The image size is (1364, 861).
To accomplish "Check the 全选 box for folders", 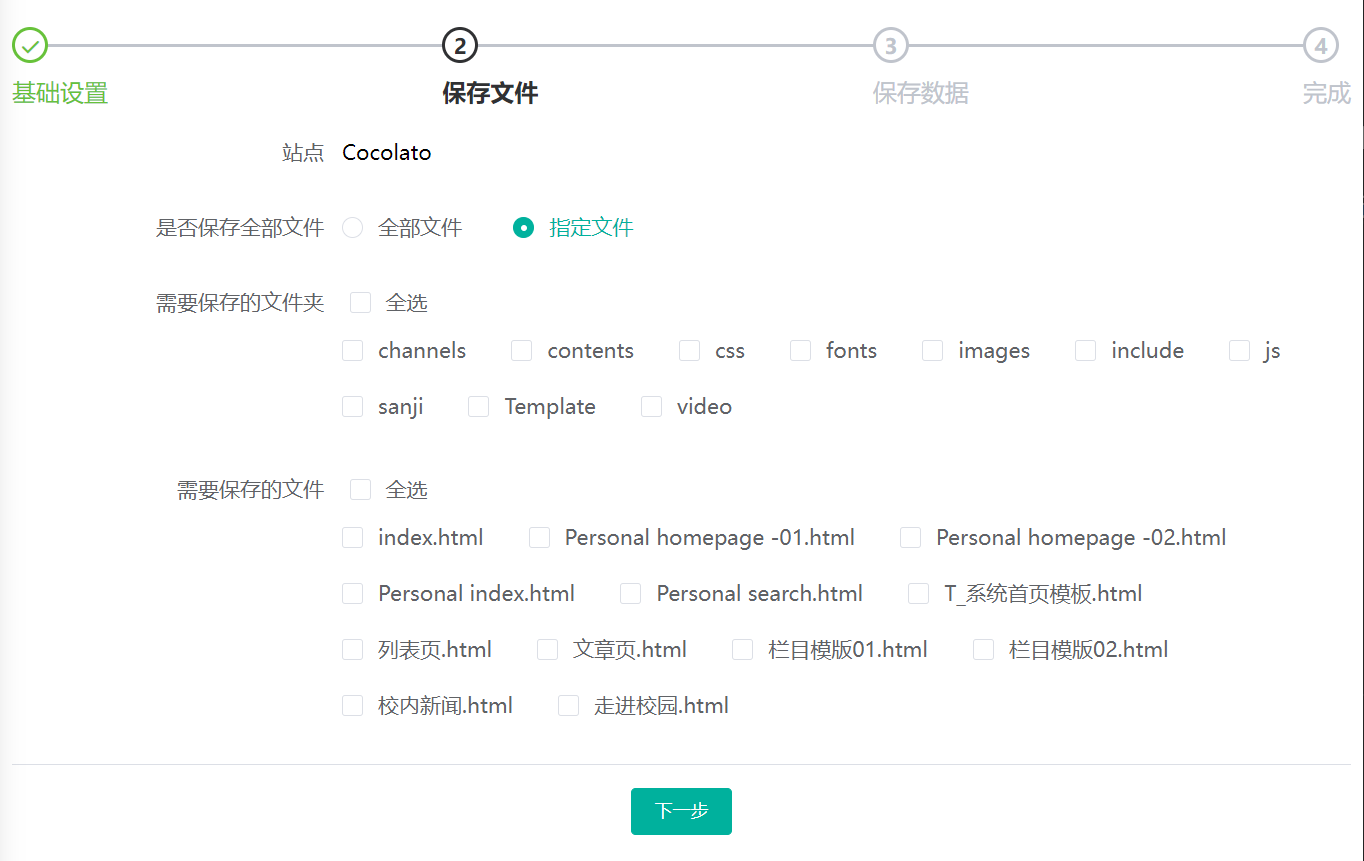I will (x=360, y=302).
